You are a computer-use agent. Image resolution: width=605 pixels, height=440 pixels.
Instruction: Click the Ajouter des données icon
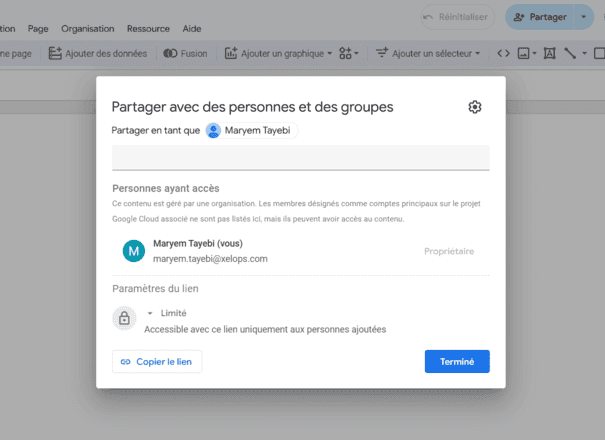click(55, 53)
